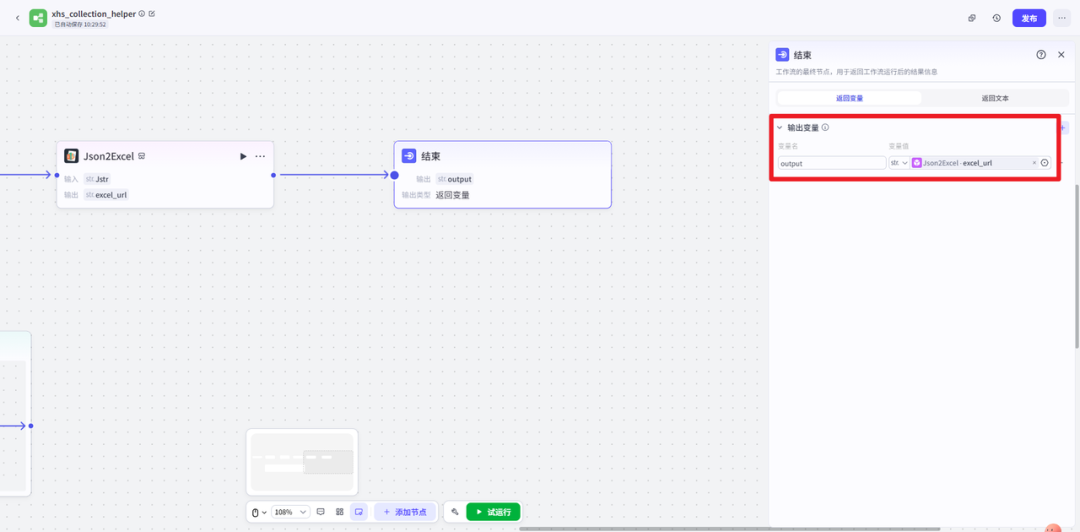Click the edit icon next to xhs_collection_helper
This screenshot has width=1080, height=532.
152,14
